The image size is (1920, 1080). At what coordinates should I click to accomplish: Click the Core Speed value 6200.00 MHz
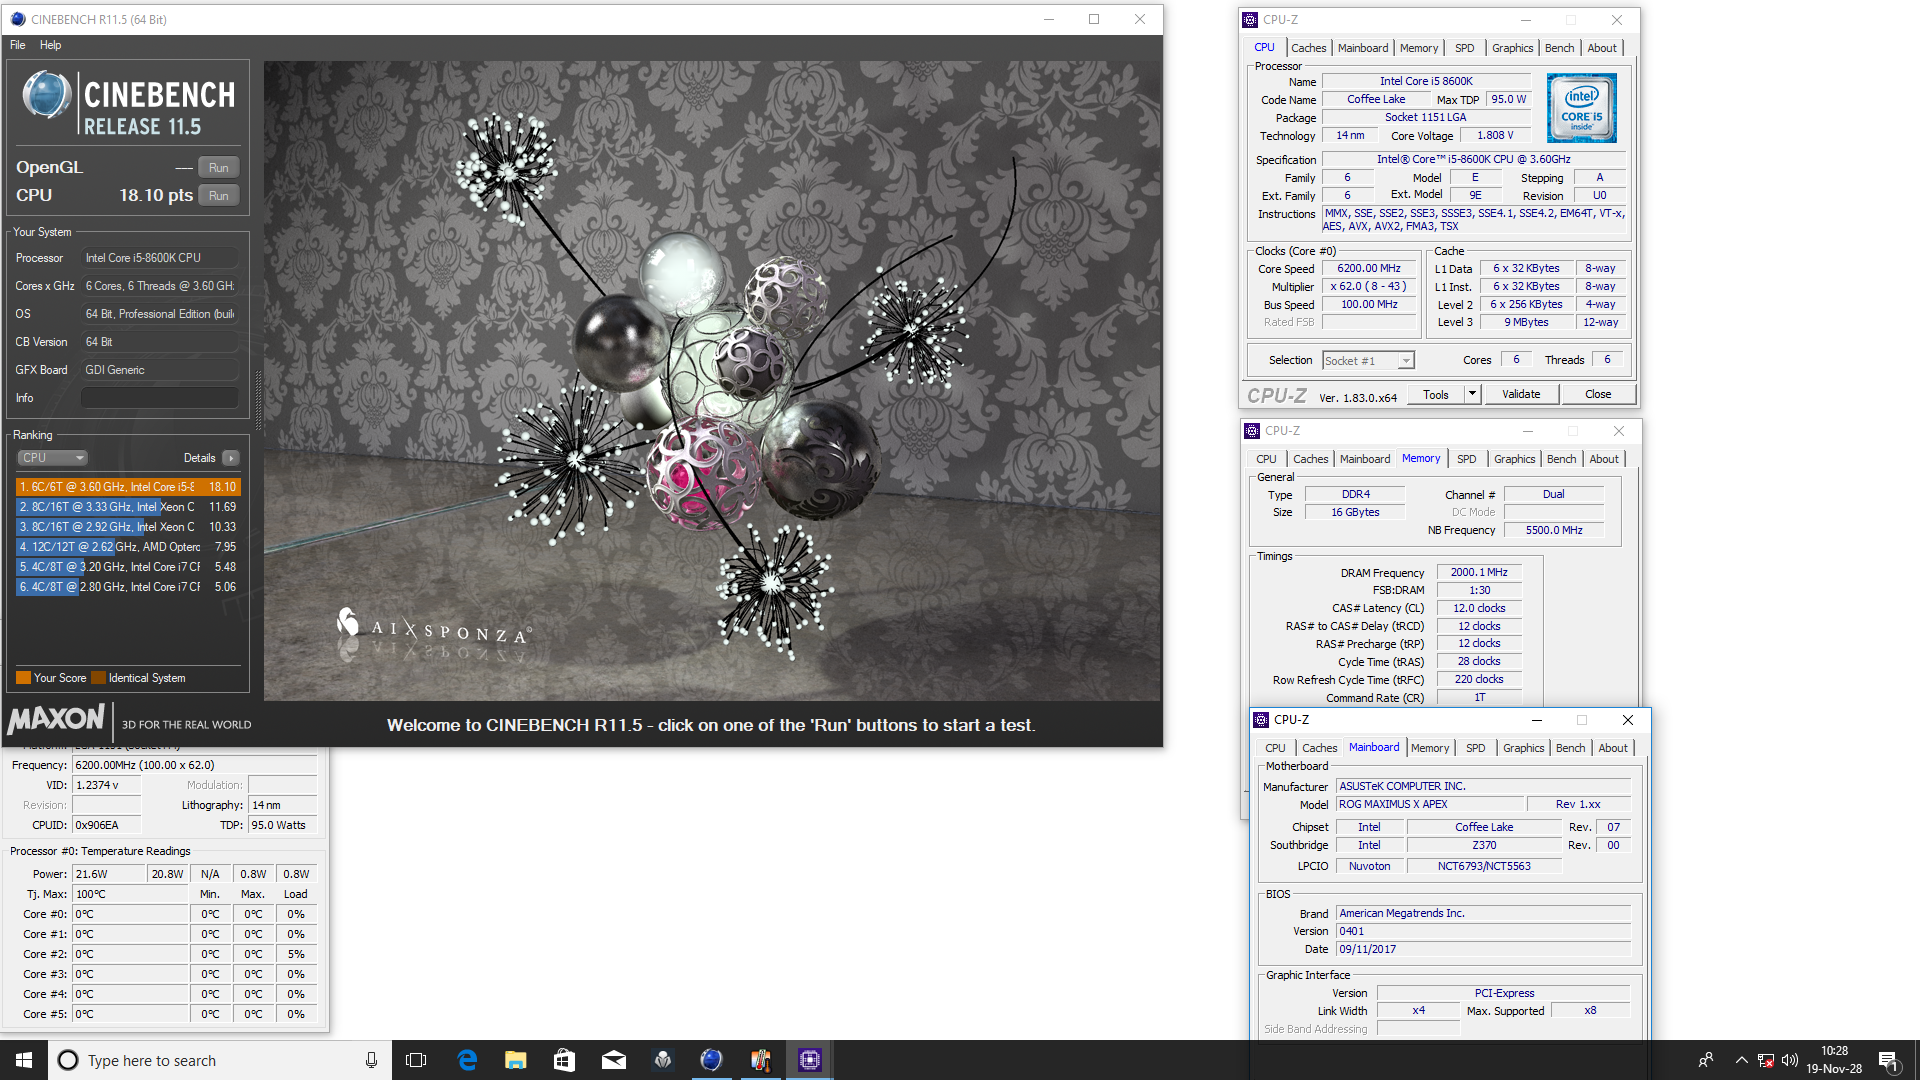click(x=1369, y=269)
